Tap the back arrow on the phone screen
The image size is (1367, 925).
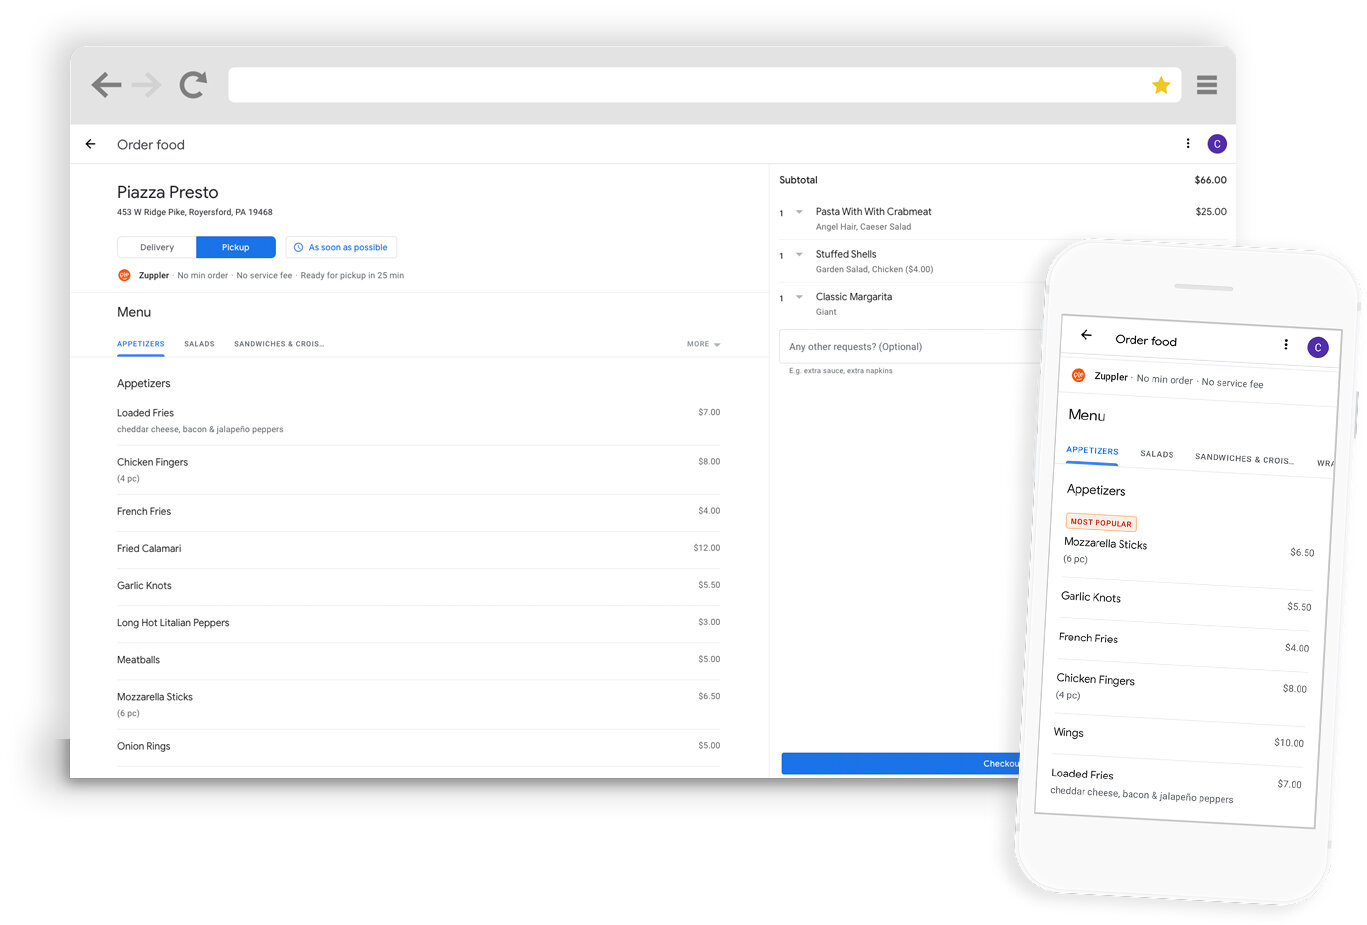[x=1086, y=335]
